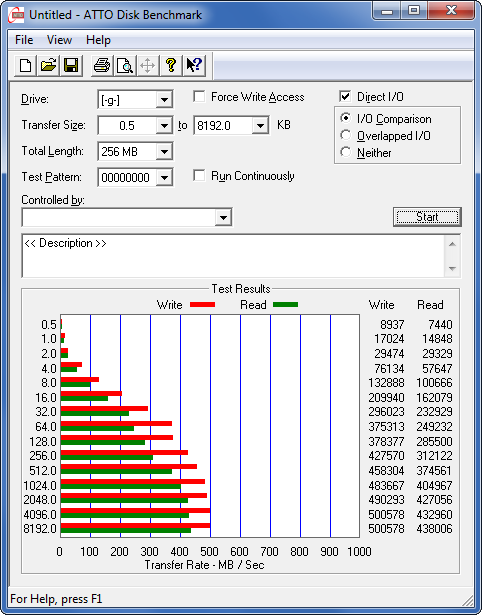
Task: Click the description scrollbar up arrow
Action: 452,244
